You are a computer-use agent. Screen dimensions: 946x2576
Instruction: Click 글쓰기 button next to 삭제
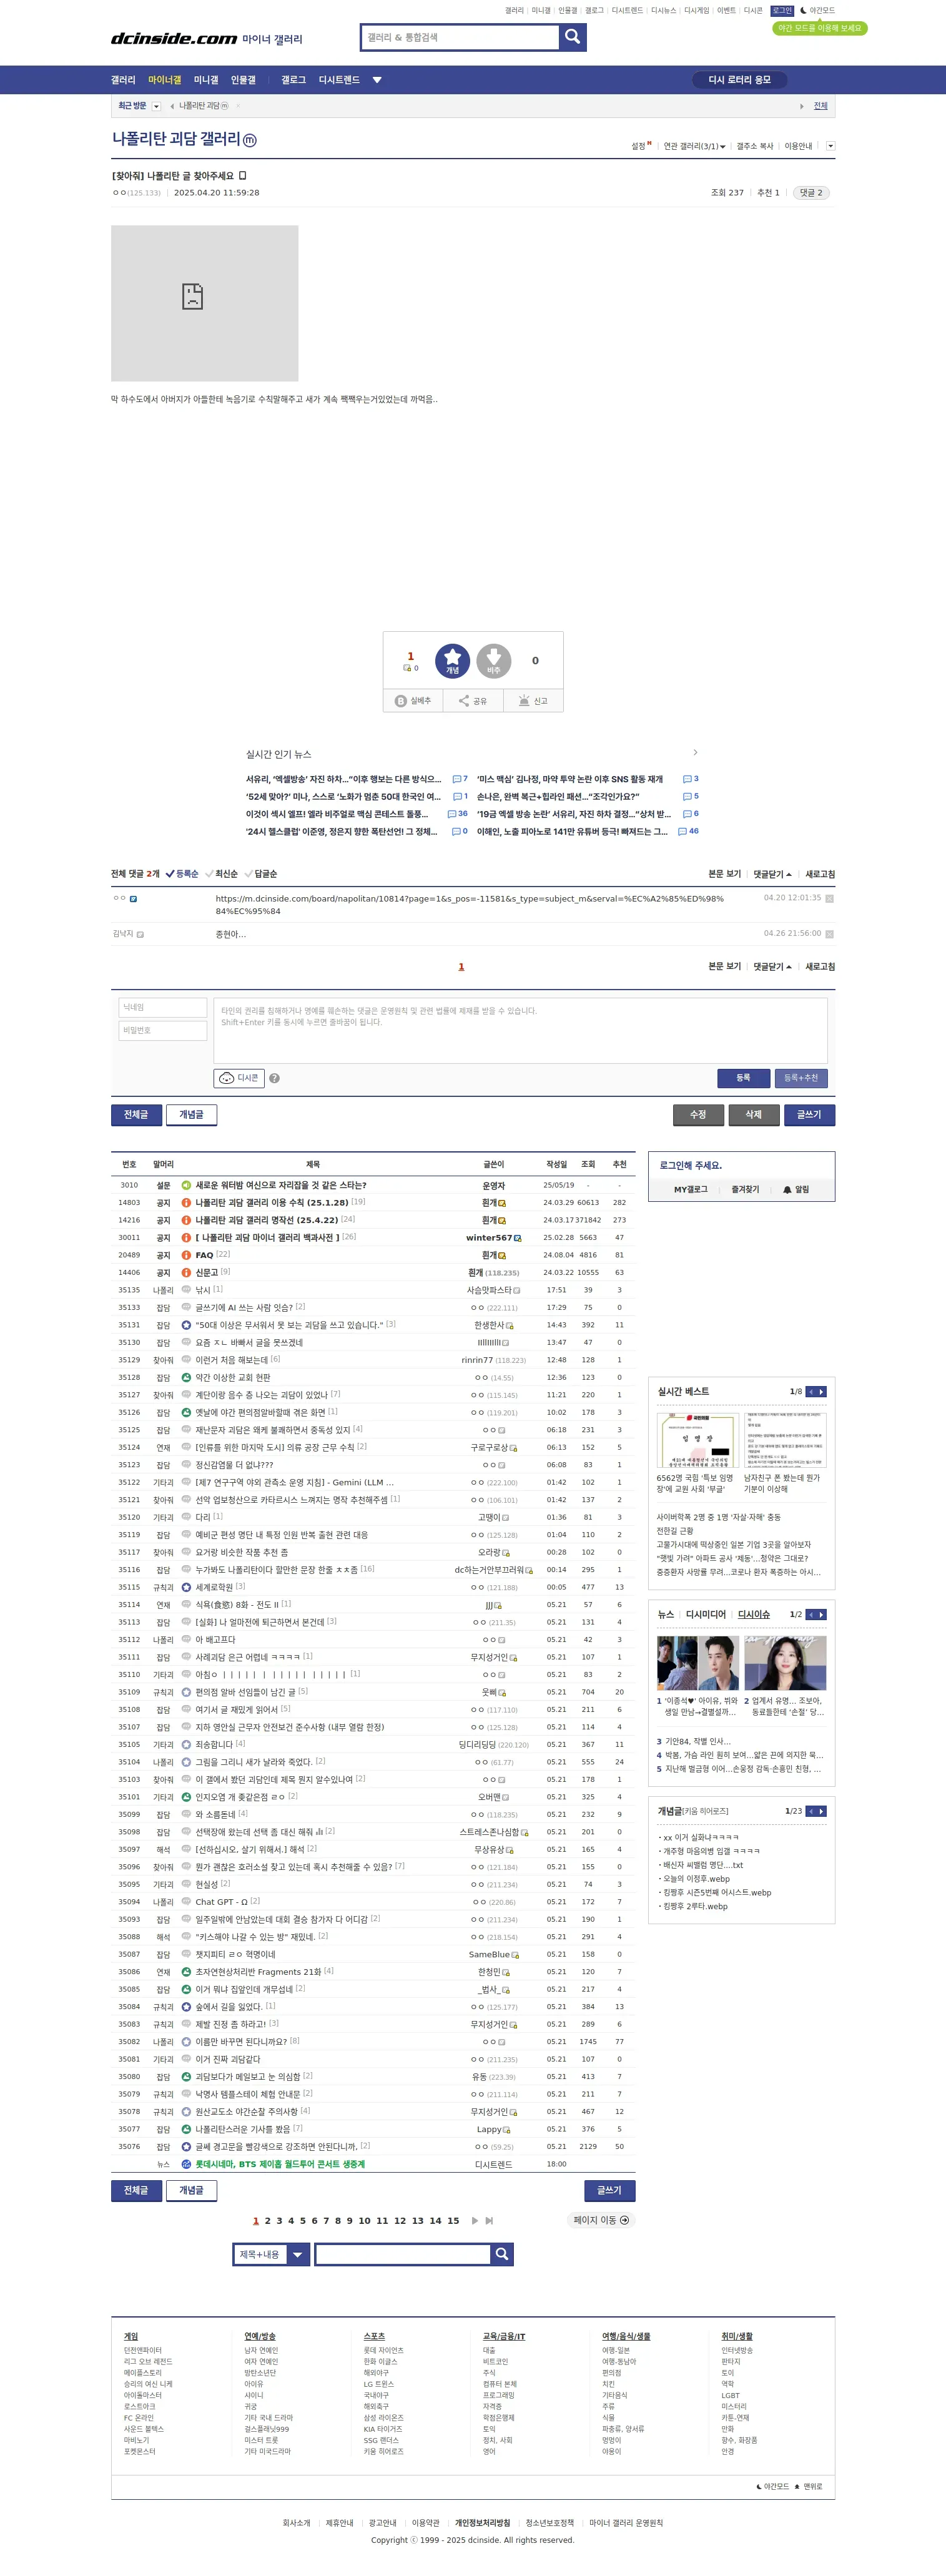(x=809, y=1115)
